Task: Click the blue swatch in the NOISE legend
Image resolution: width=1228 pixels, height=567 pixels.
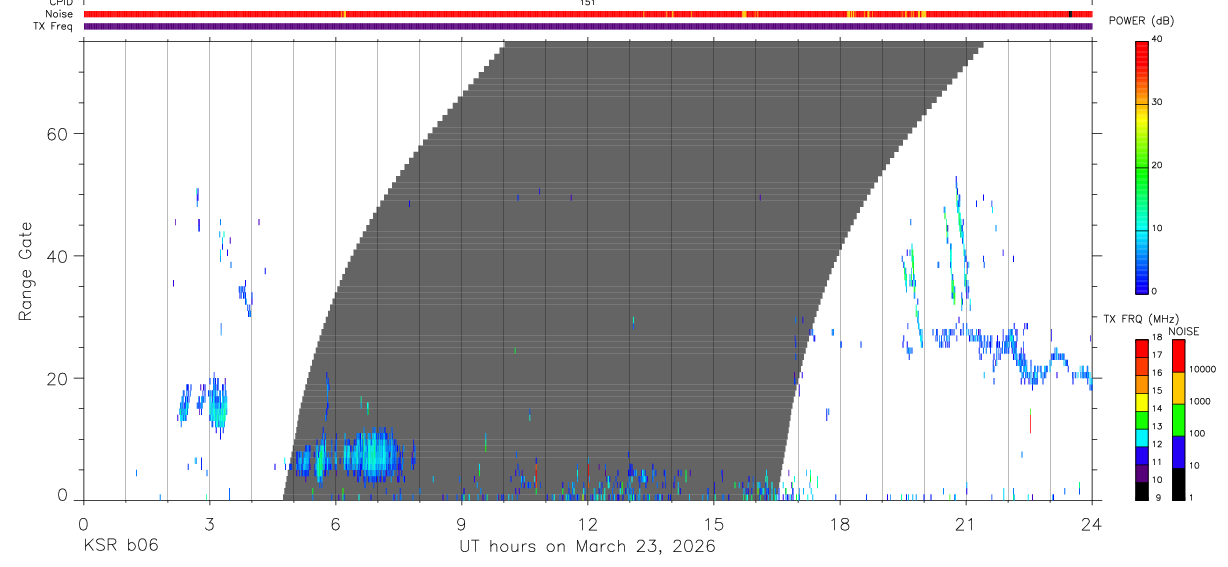Action: (1178, 451)
